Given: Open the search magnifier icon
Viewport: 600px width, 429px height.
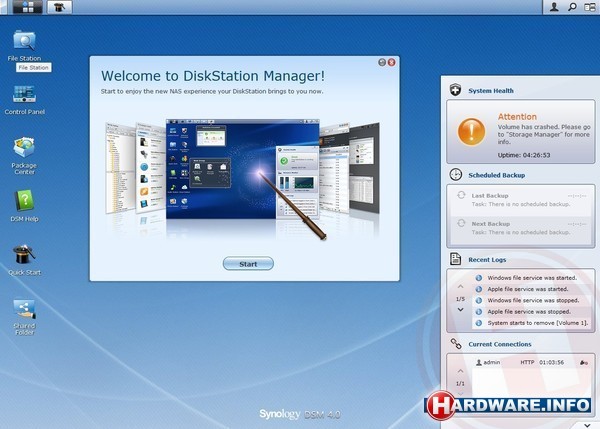Looking at the screenshot, I should pyautogui.click(x=572, y=7).
